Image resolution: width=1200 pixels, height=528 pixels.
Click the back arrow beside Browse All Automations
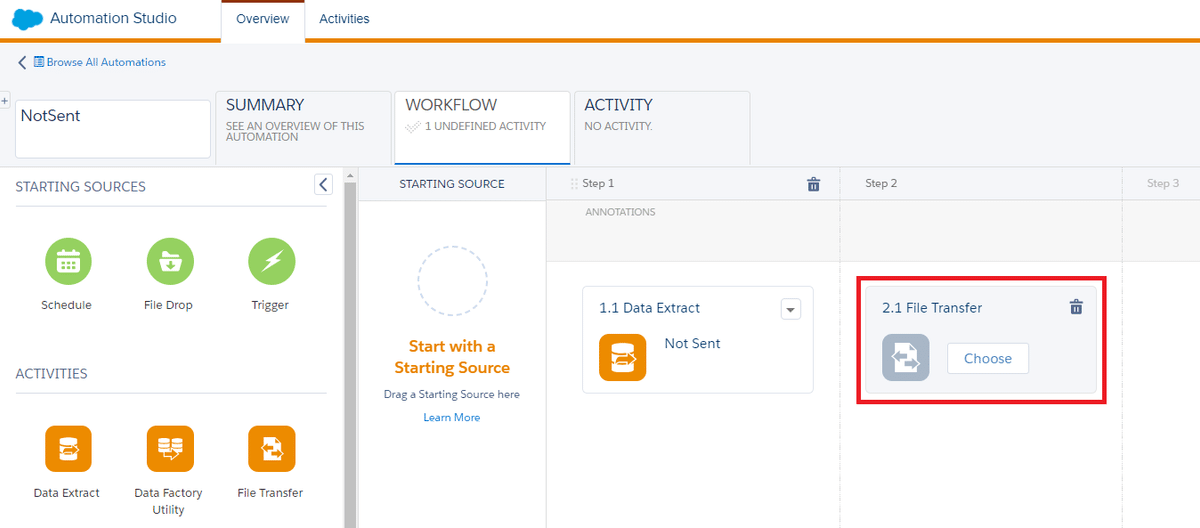23,62
